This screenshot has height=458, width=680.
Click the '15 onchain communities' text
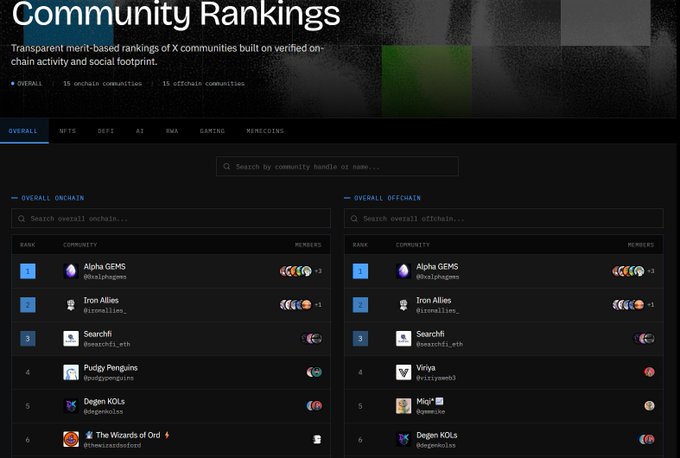(x=102, y=83)
